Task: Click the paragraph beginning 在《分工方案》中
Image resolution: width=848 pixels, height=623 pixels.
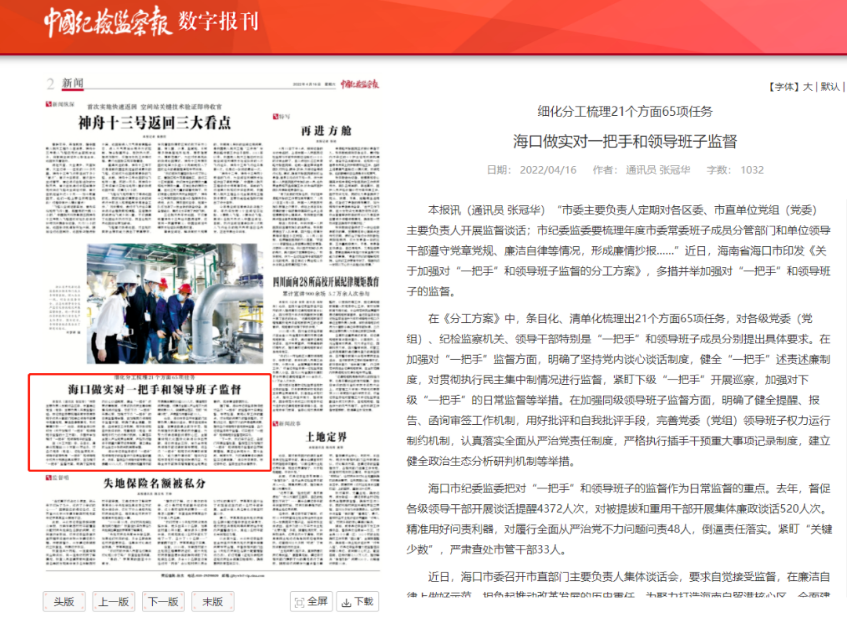Action: pos(619,389)
